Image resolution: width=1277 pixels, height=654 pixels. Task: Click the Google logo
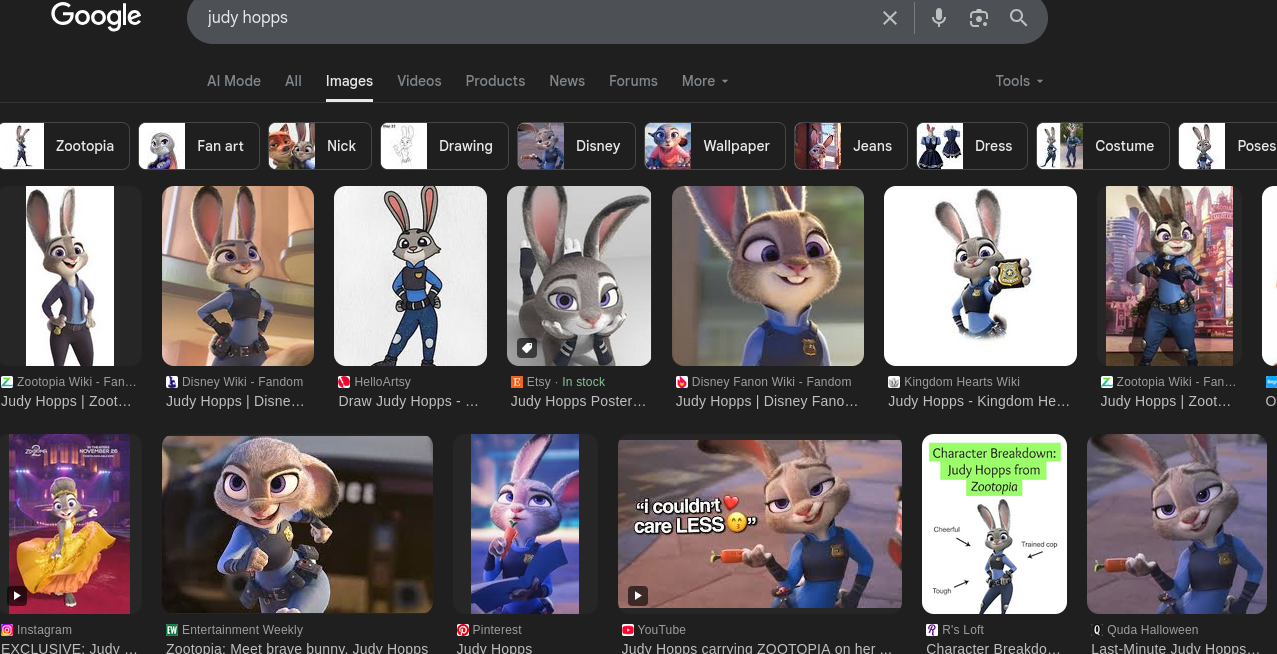(x=96, y=17)
